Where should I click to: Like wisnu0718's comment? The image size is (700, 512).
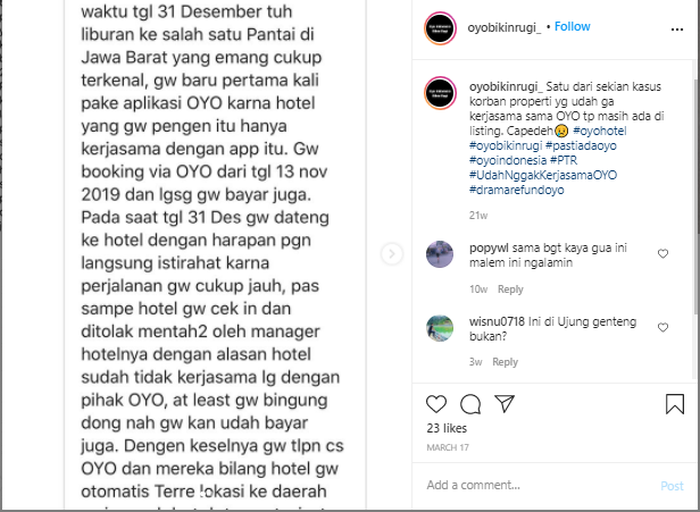pyautogui.click(x=663, y=328)
